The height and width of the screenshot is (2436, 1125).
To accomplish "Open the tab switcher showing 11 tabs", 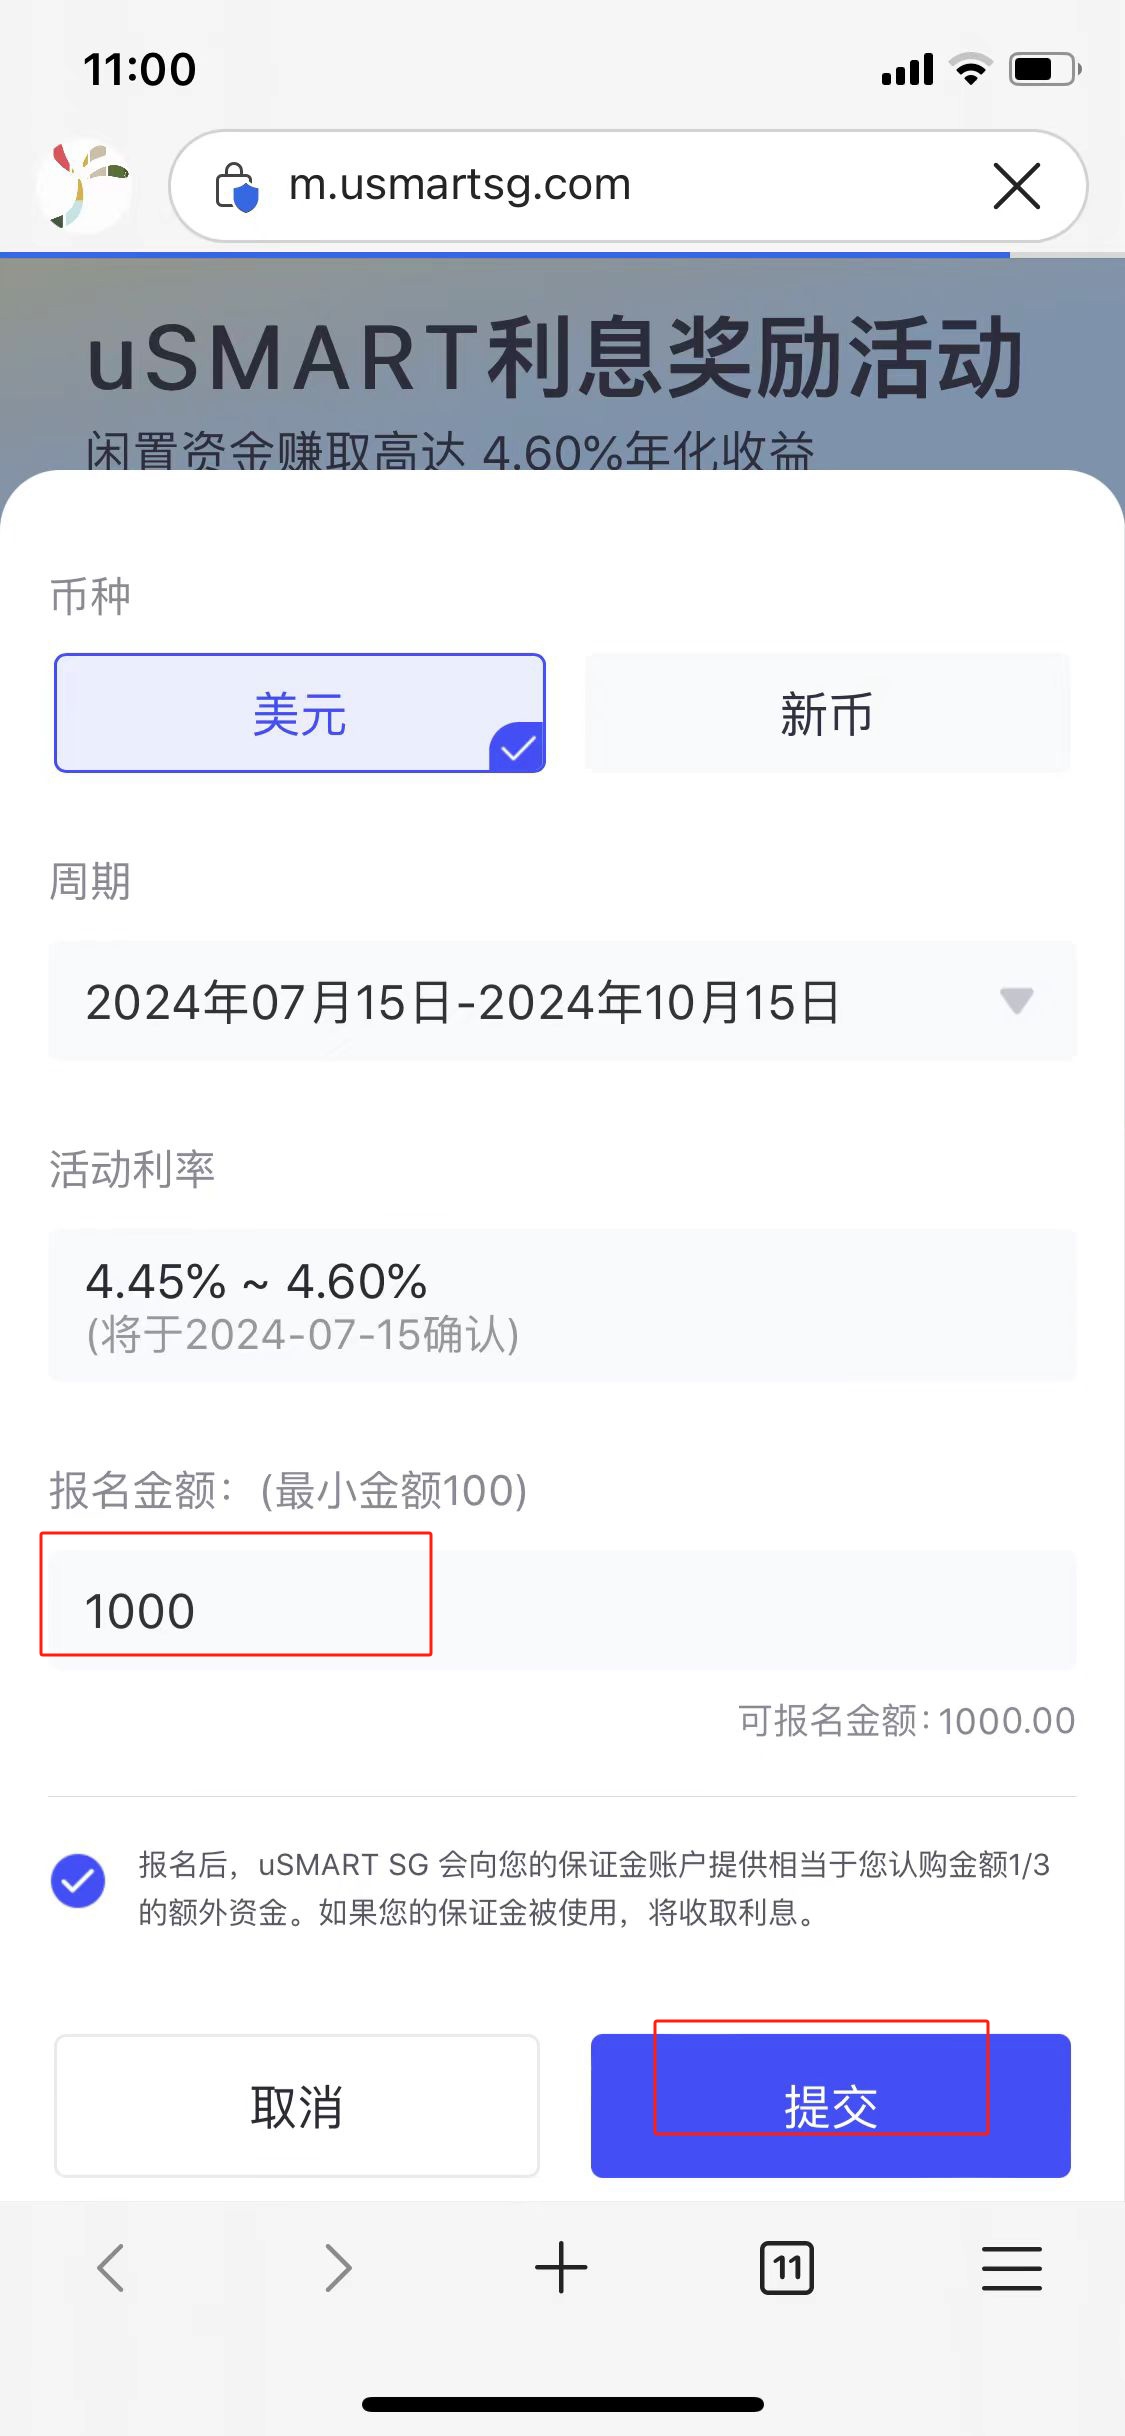I will point(787,2268).
